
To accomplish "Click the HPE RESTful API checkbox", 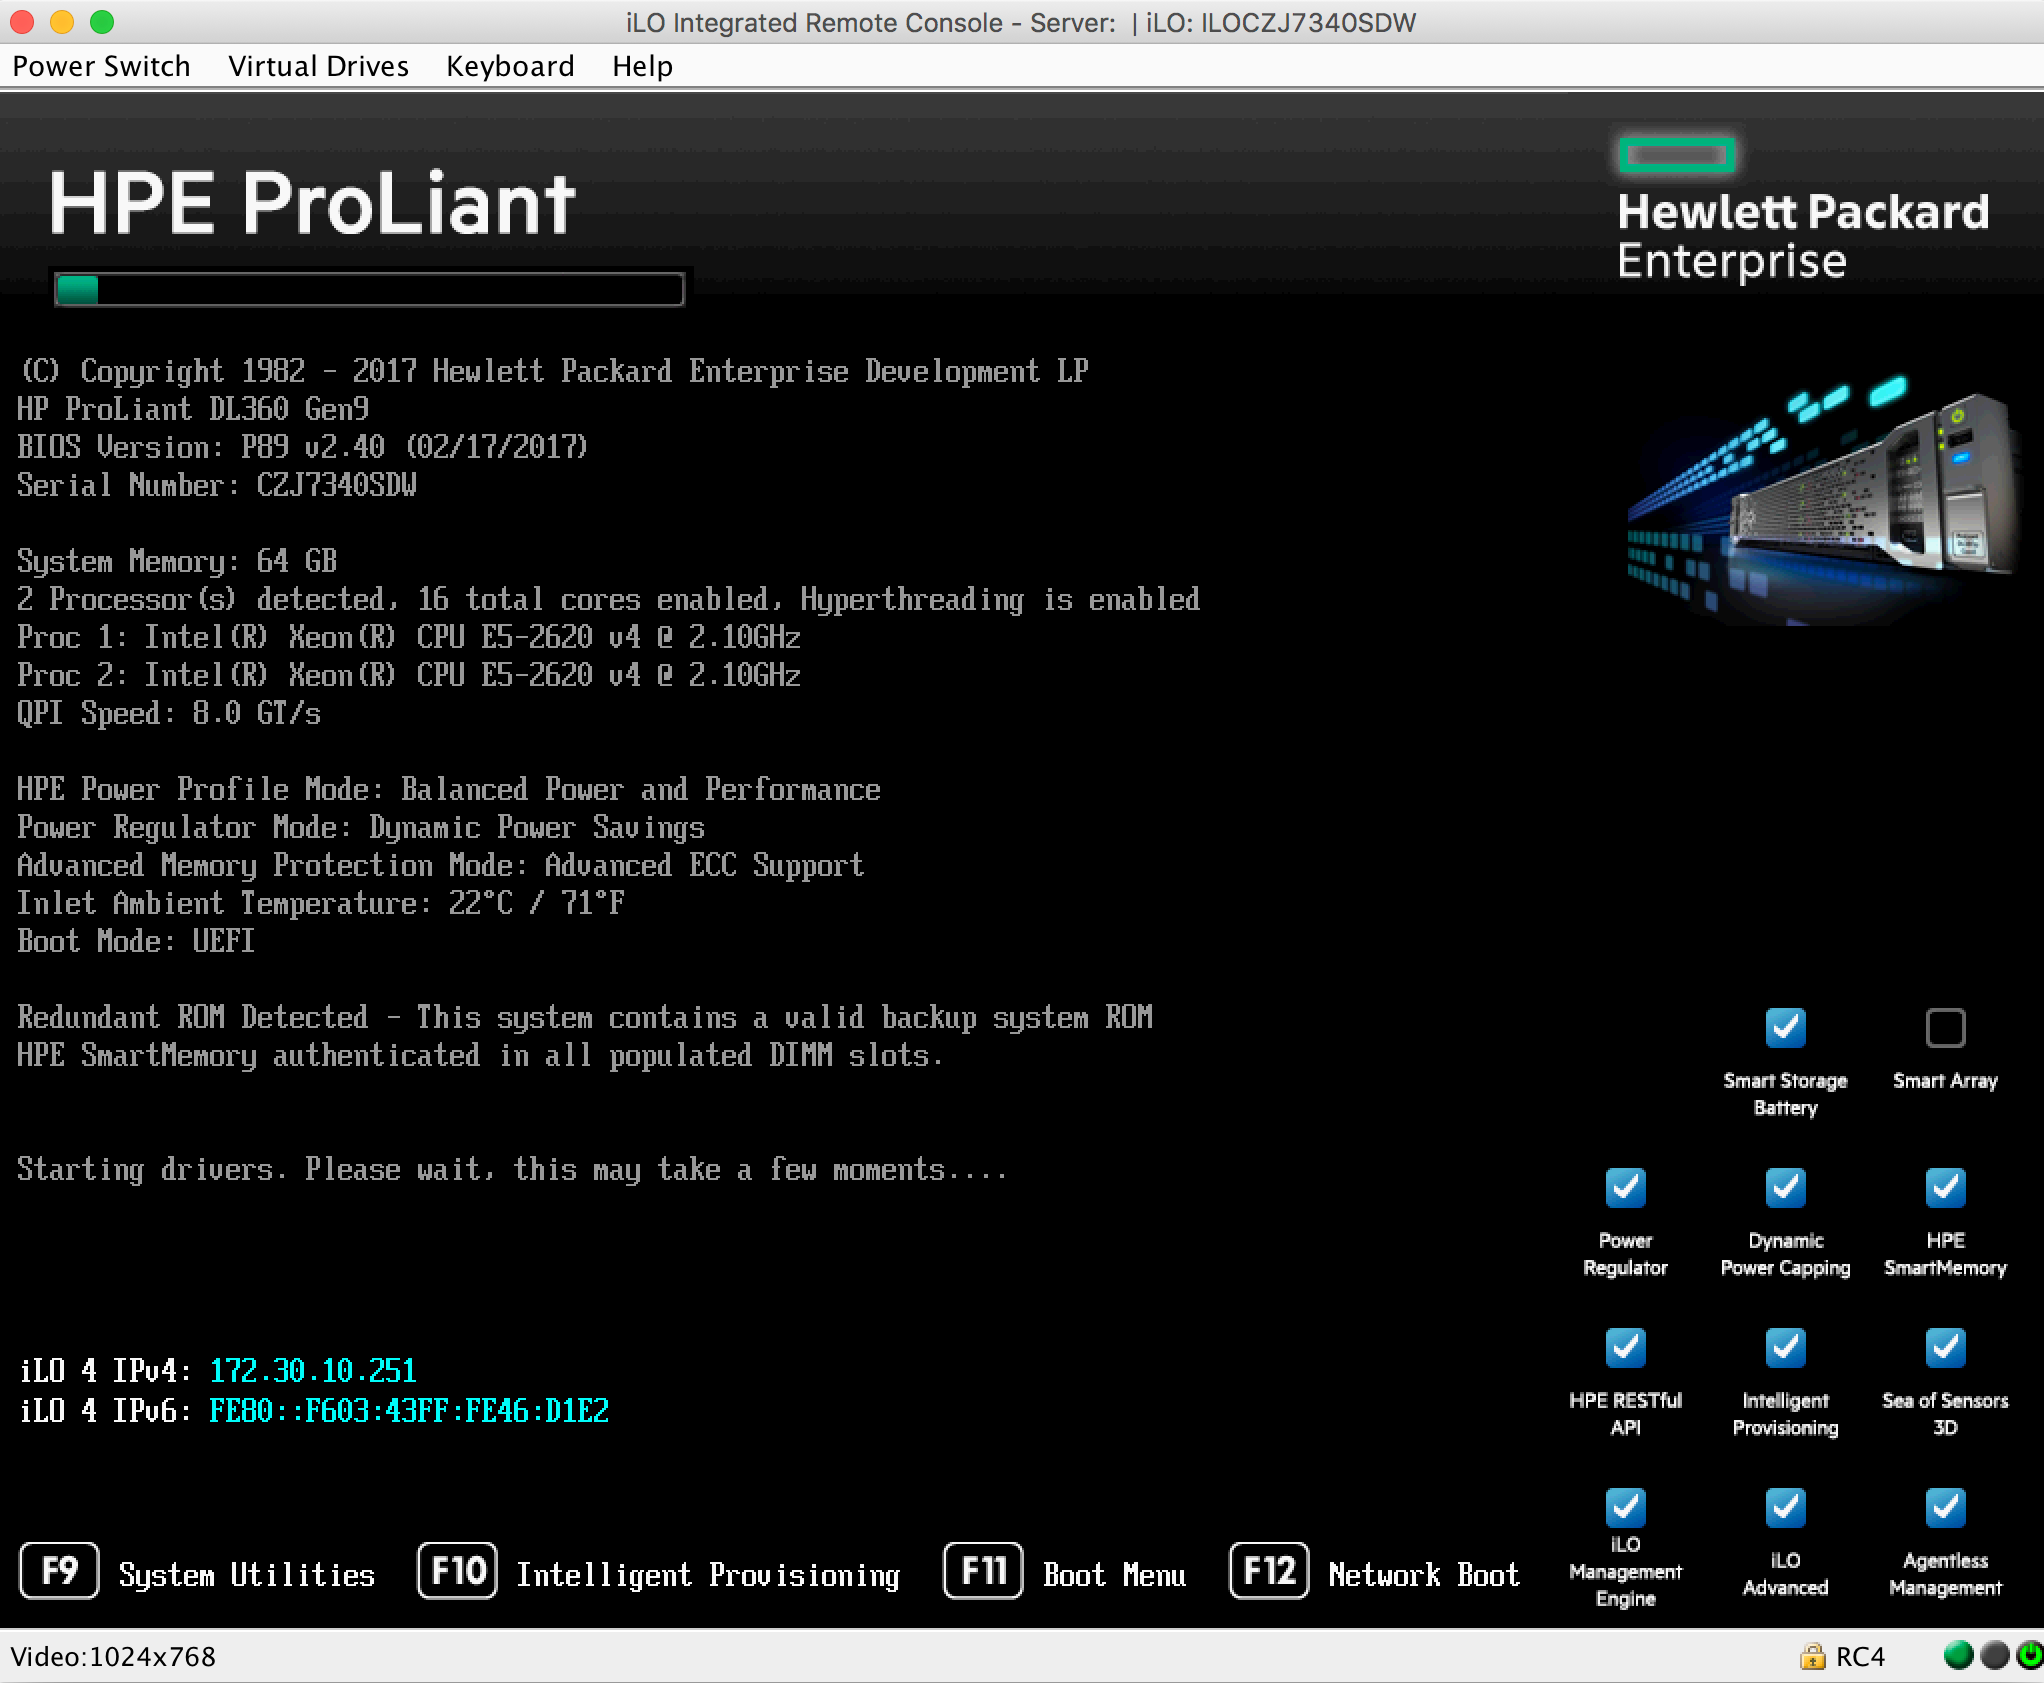I will (1625, 1347).
